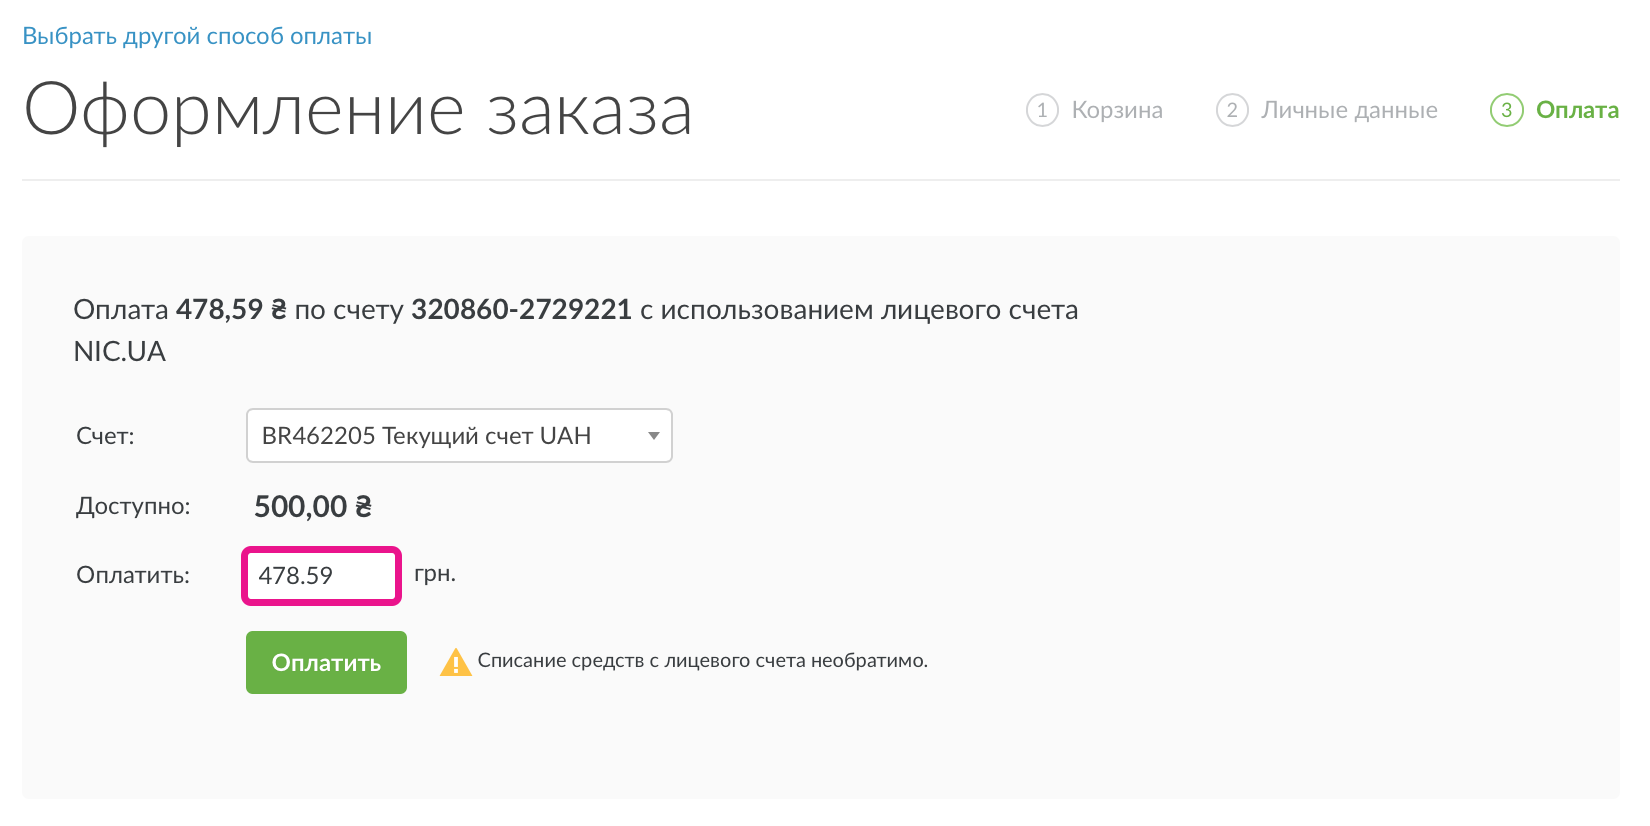Click the step 1 circle icon
Viewport: 1650px width, 826px height.
tap(1042, 110)
